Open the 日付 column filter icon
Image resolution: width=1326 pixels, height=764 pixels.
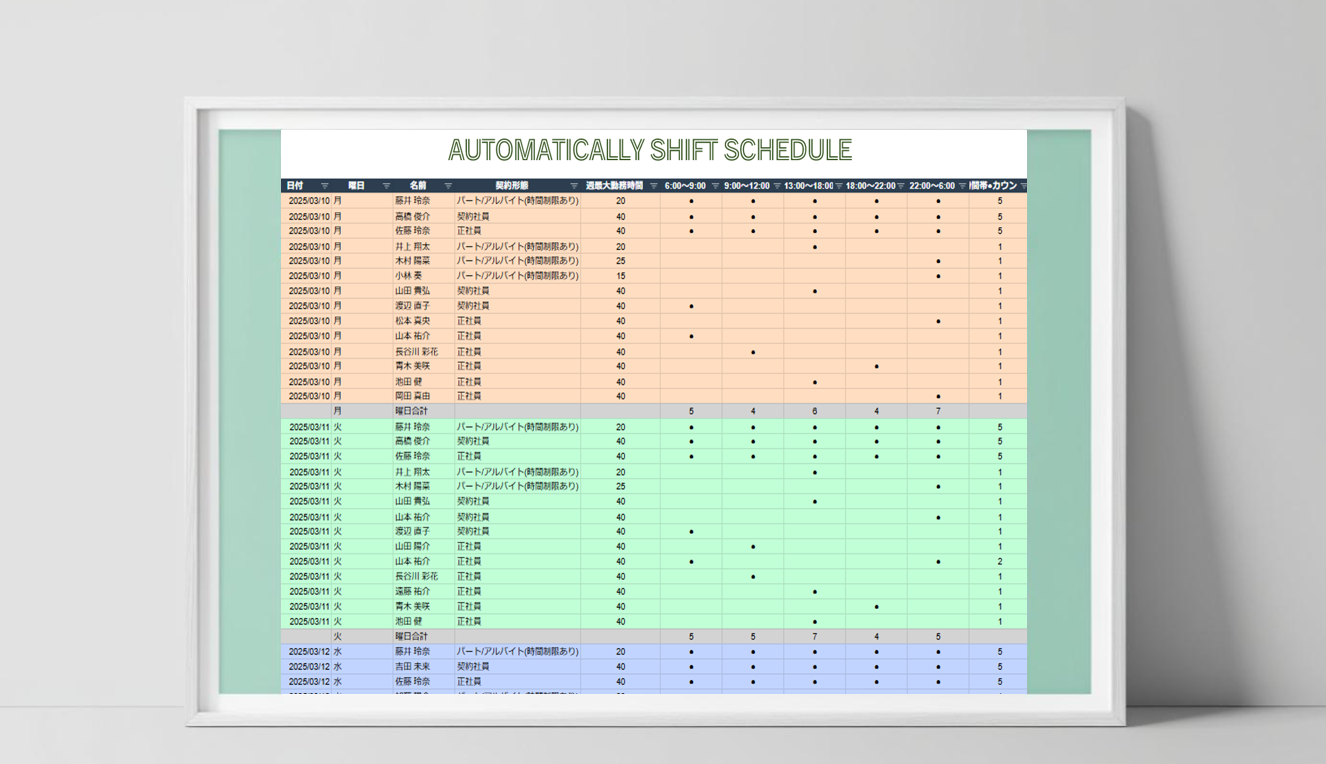pyautogui.click(x=324, y=186)
